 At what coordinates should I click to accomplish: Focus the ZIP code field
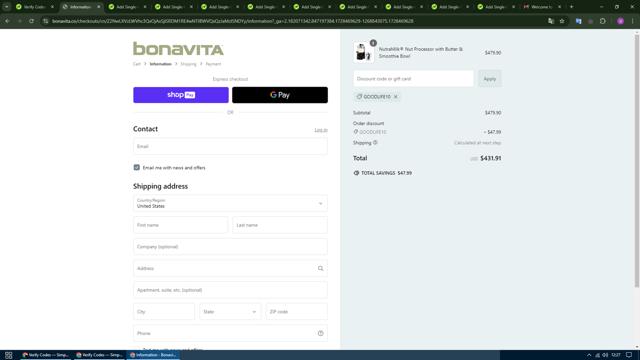pyautogui.click(x=296, y=312)
